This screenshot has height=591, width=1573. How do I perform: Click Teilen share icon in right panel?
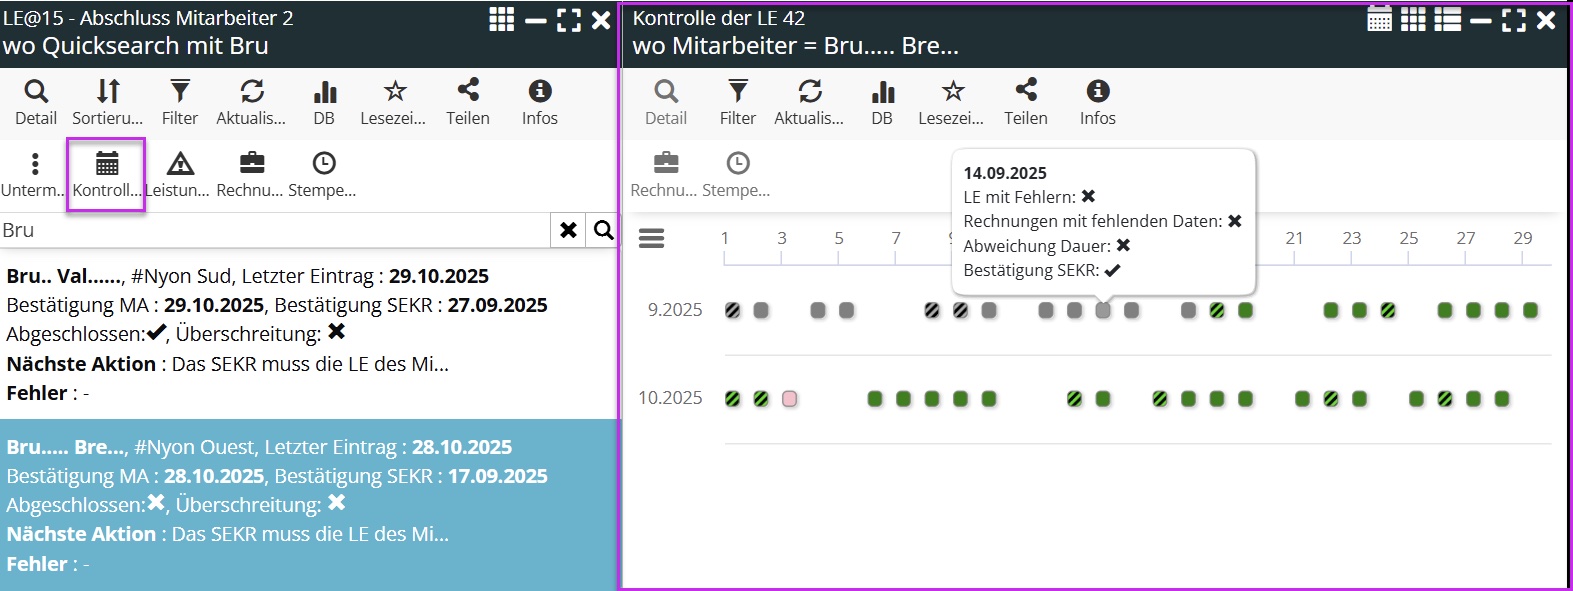pos(1025,102)
